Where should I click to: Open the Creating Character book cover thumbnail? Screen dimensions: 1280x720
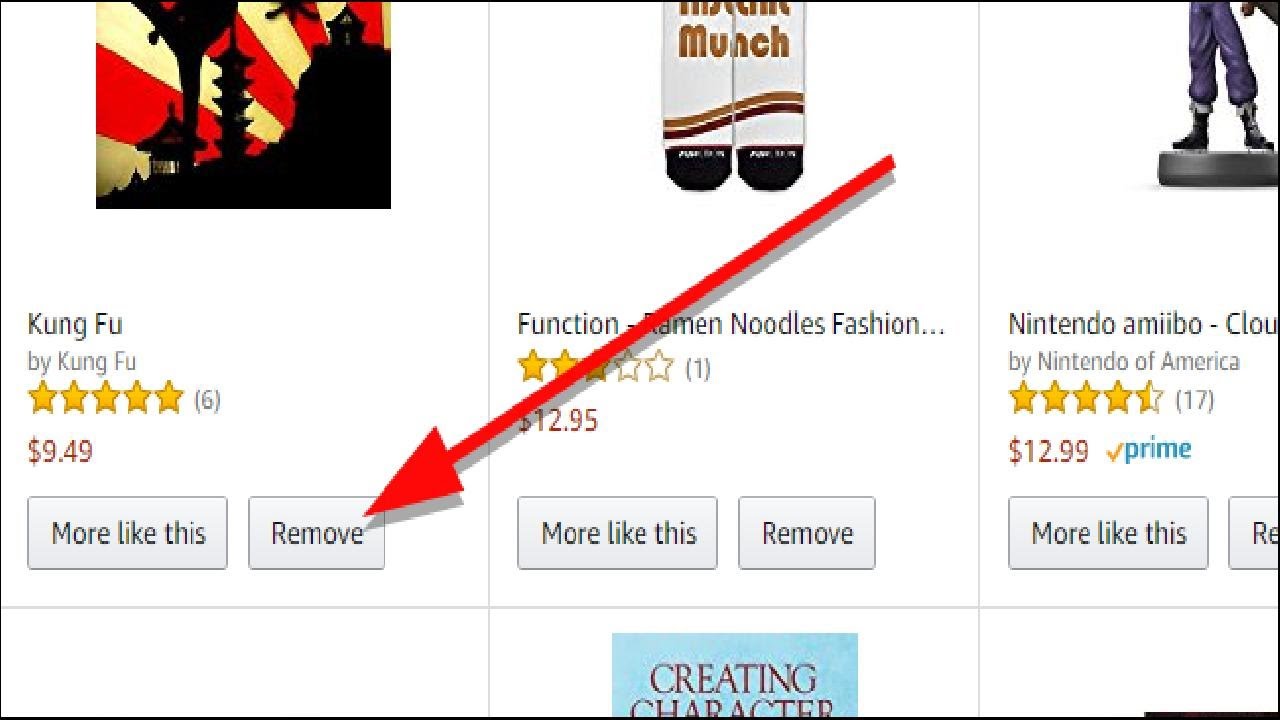735,675
